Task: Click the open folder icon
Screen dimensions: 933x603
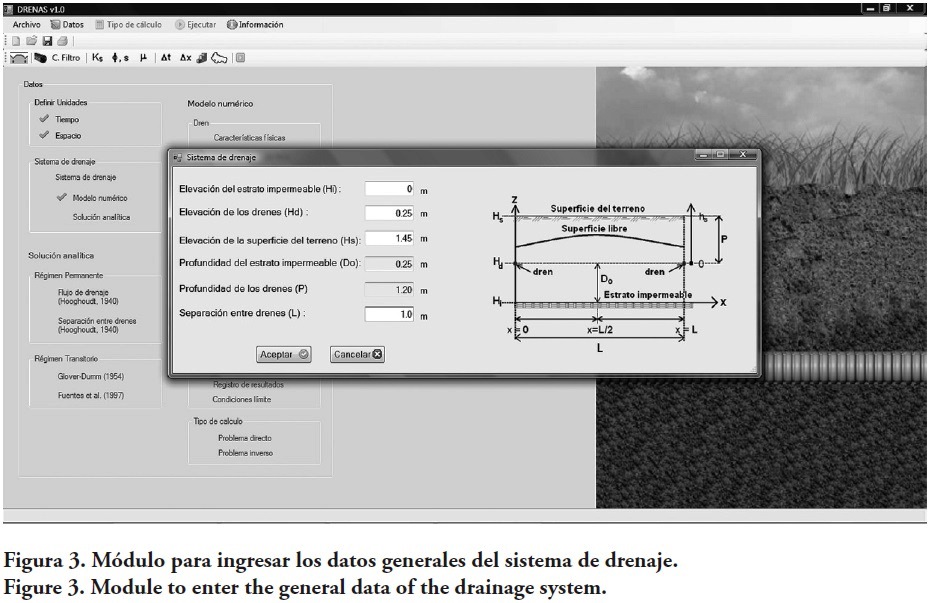Action: [31, 41]
